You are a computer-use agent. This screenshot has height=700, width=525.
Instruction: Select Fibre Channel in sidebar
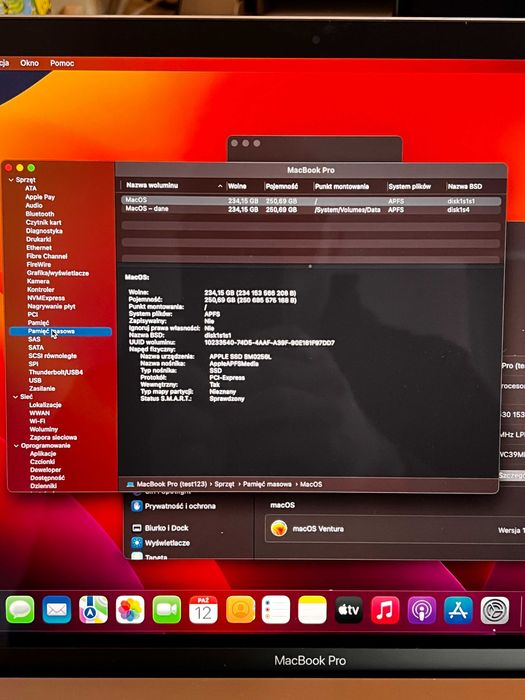tap(47, 256)
